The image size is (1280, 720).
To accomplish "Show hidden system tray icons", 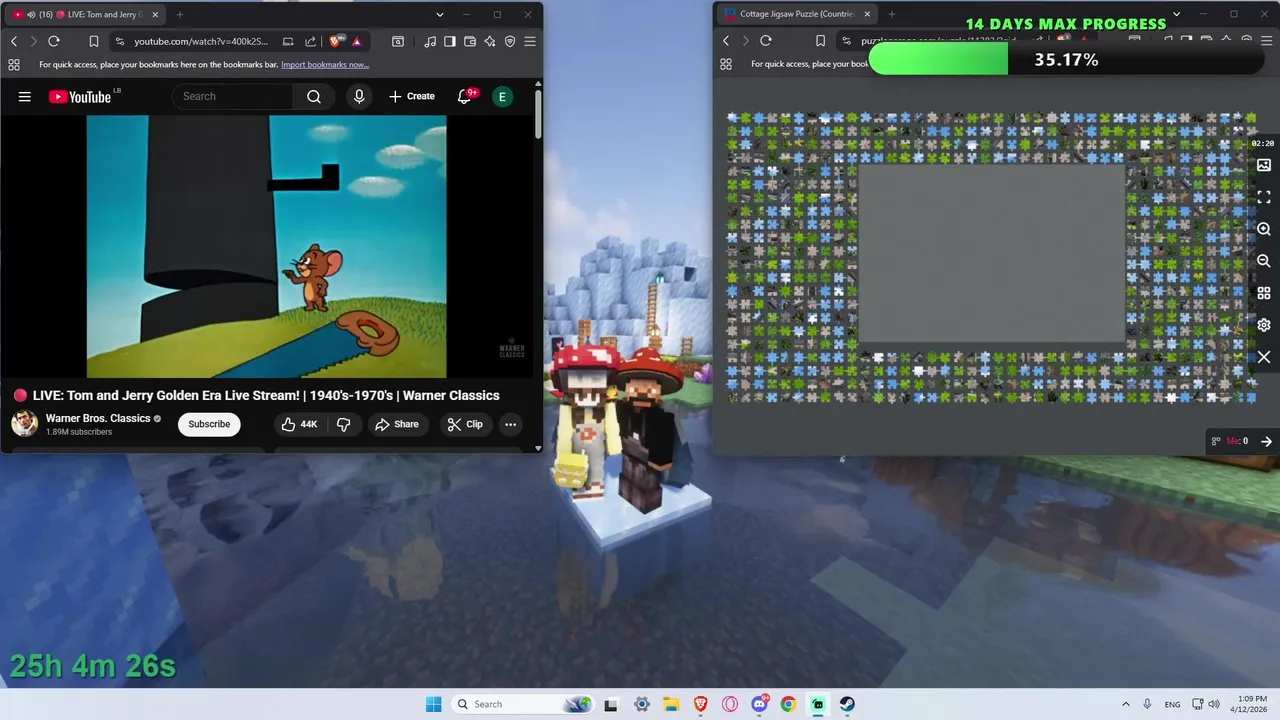I will pyautogui.click(x=1126, y=704).
